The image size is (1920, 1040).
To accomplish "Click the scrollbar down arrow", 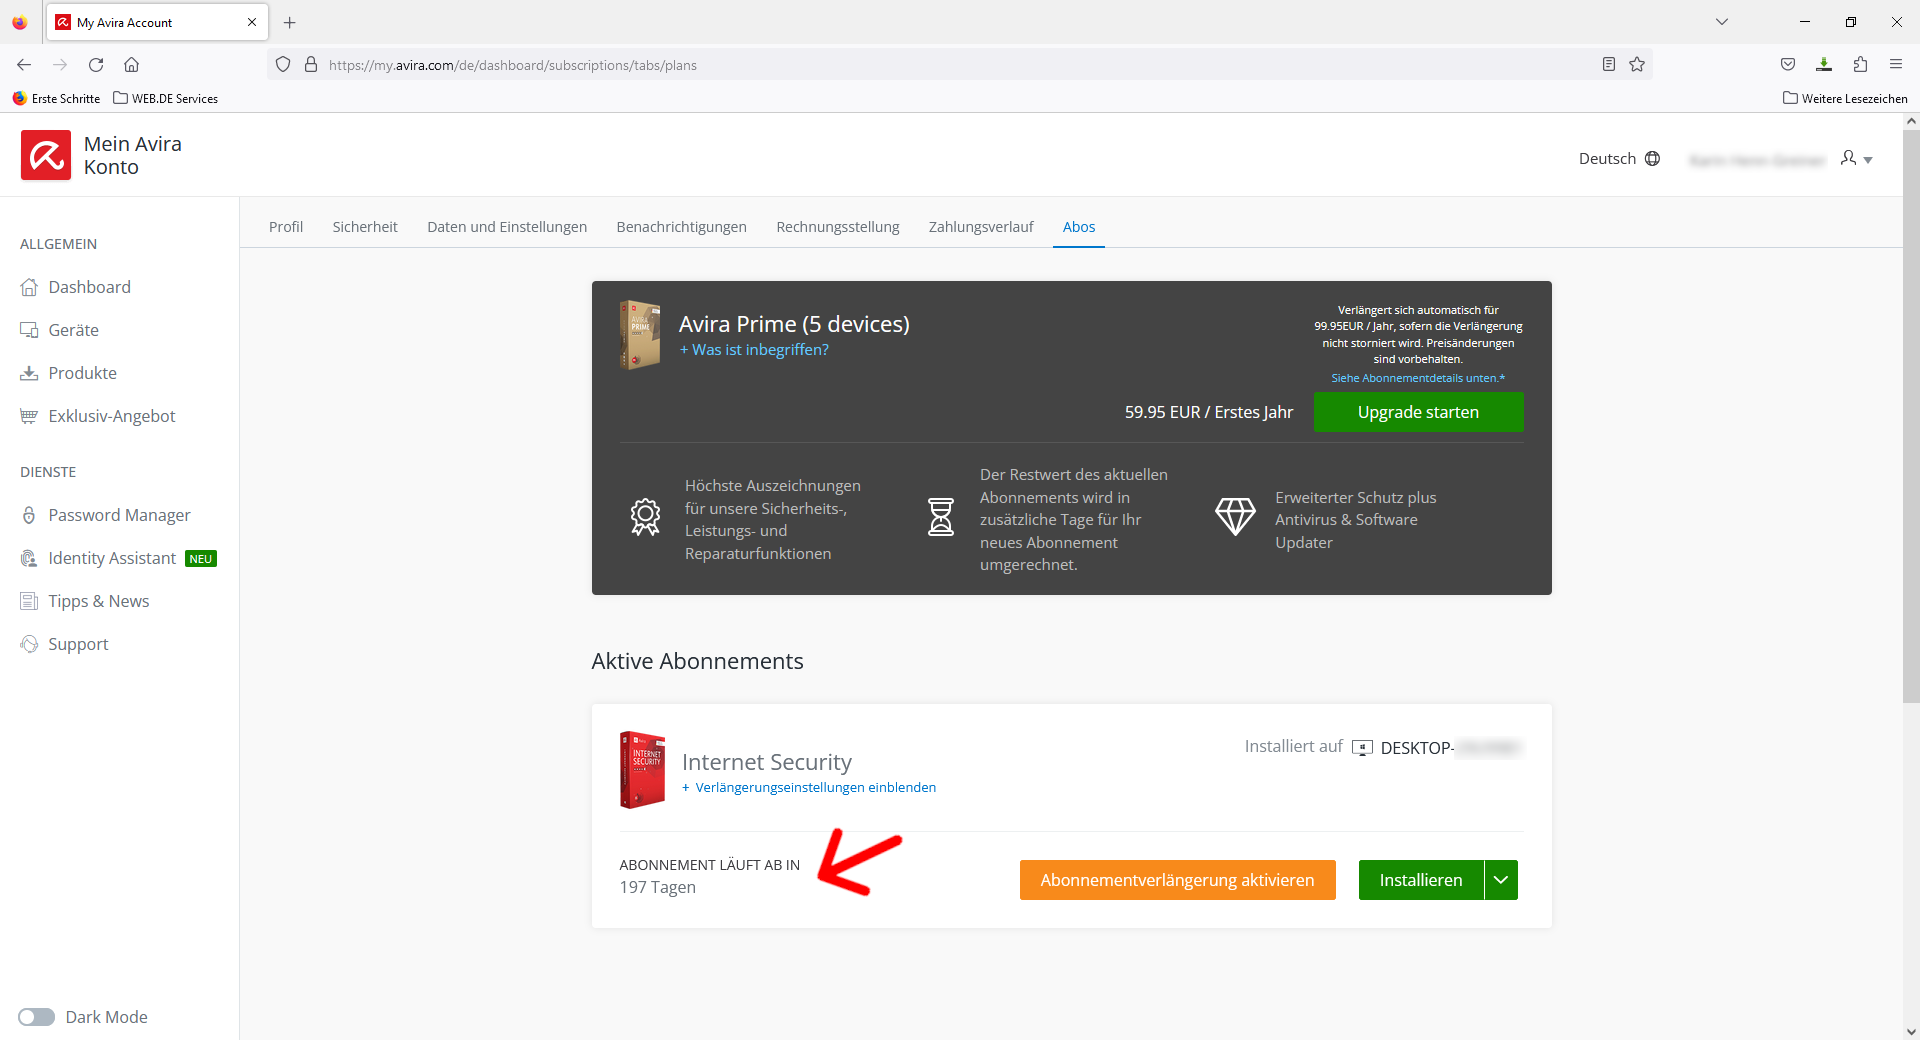I will tap(1911, 1031).
